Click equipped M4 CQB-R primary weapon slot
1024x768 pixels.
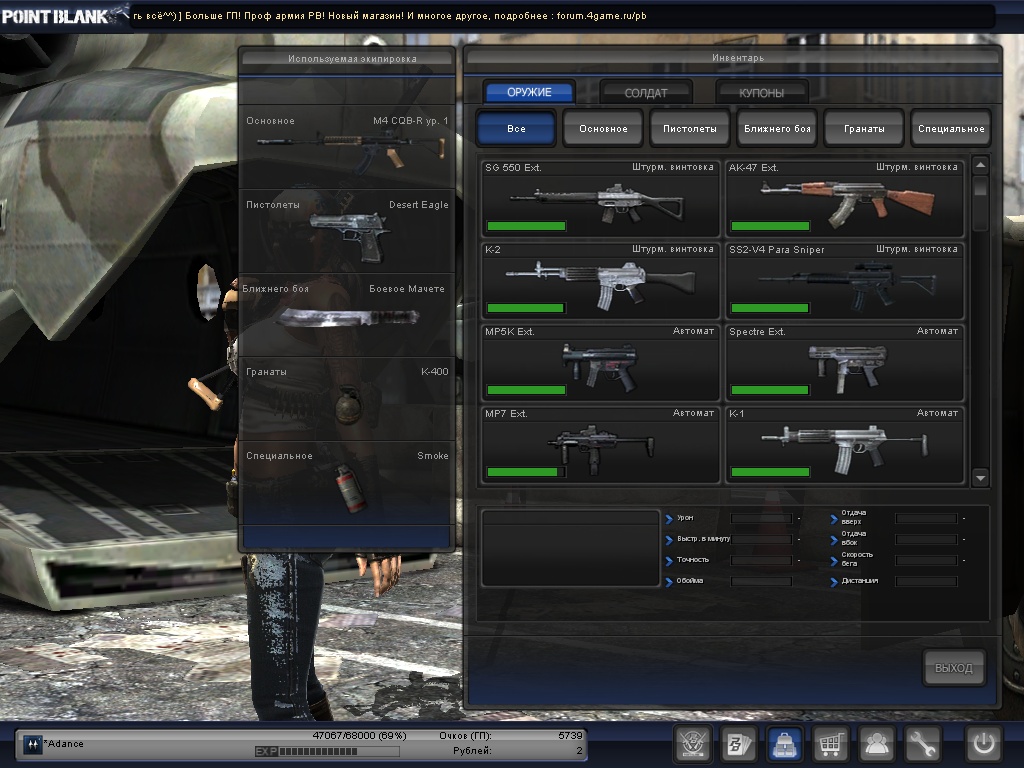(347, 147)
